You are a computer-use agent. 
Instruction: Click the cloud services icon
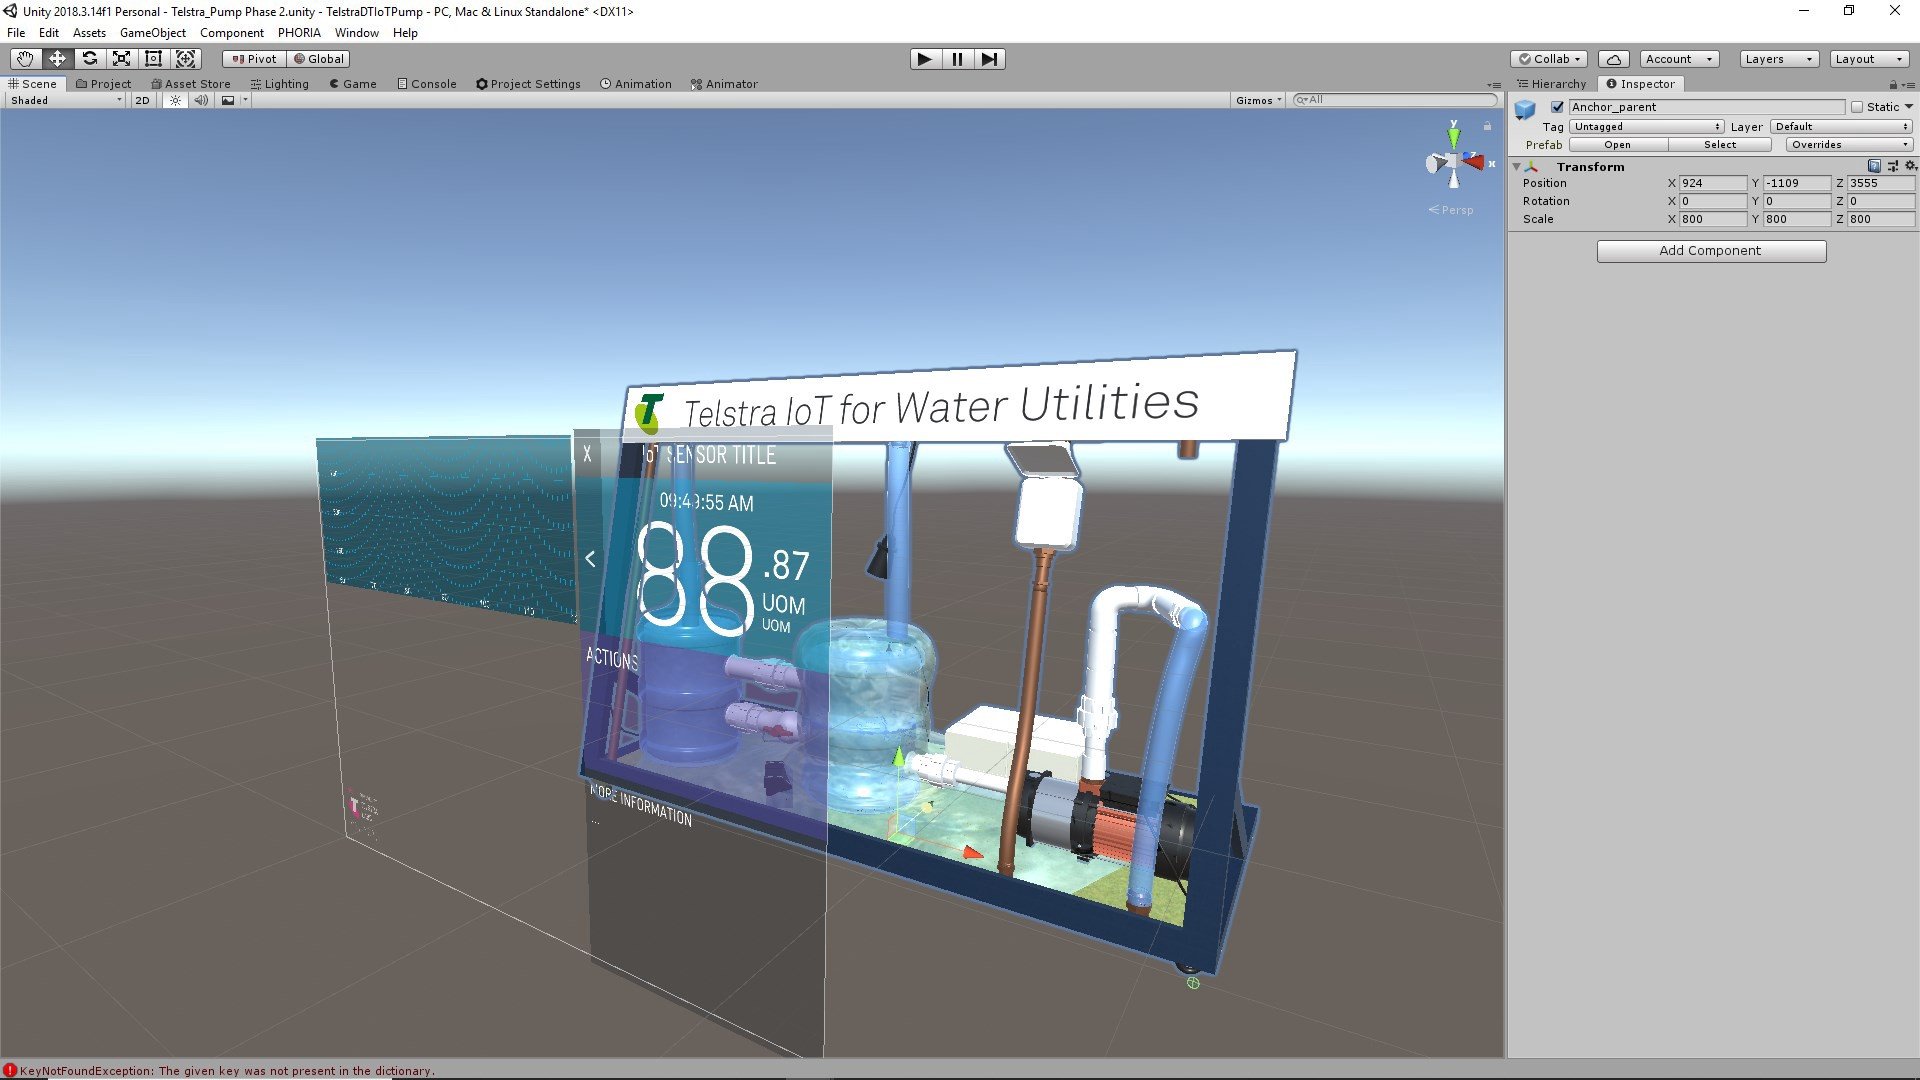point(1613,59)
